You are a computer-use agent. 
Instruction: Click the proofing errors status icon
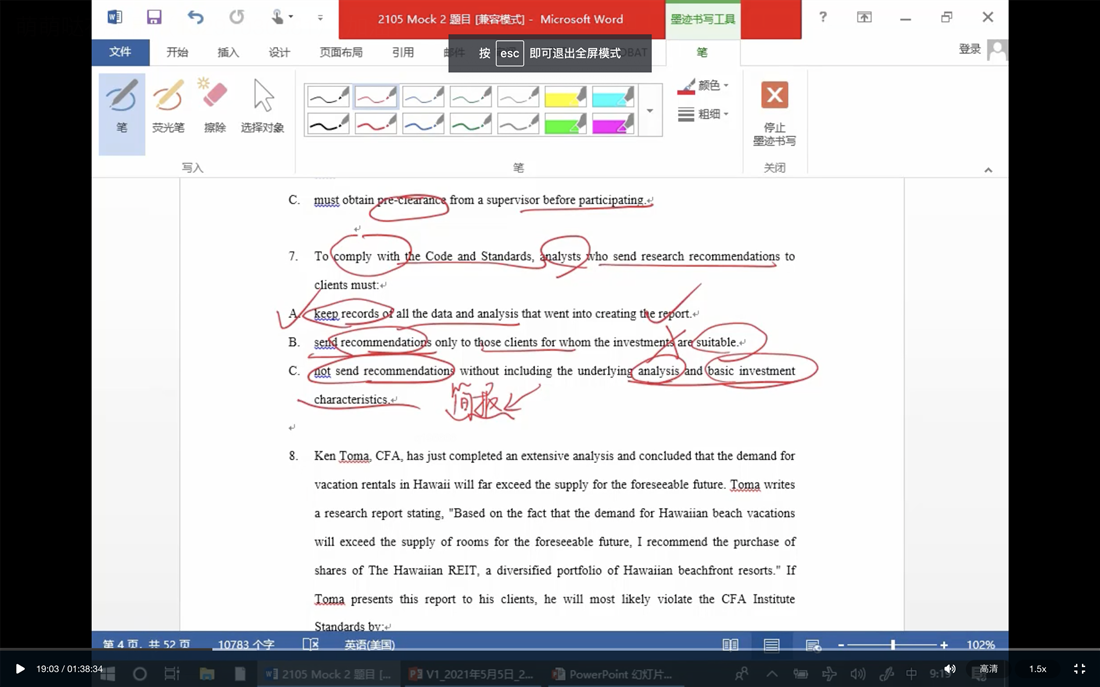pos(310,644)
